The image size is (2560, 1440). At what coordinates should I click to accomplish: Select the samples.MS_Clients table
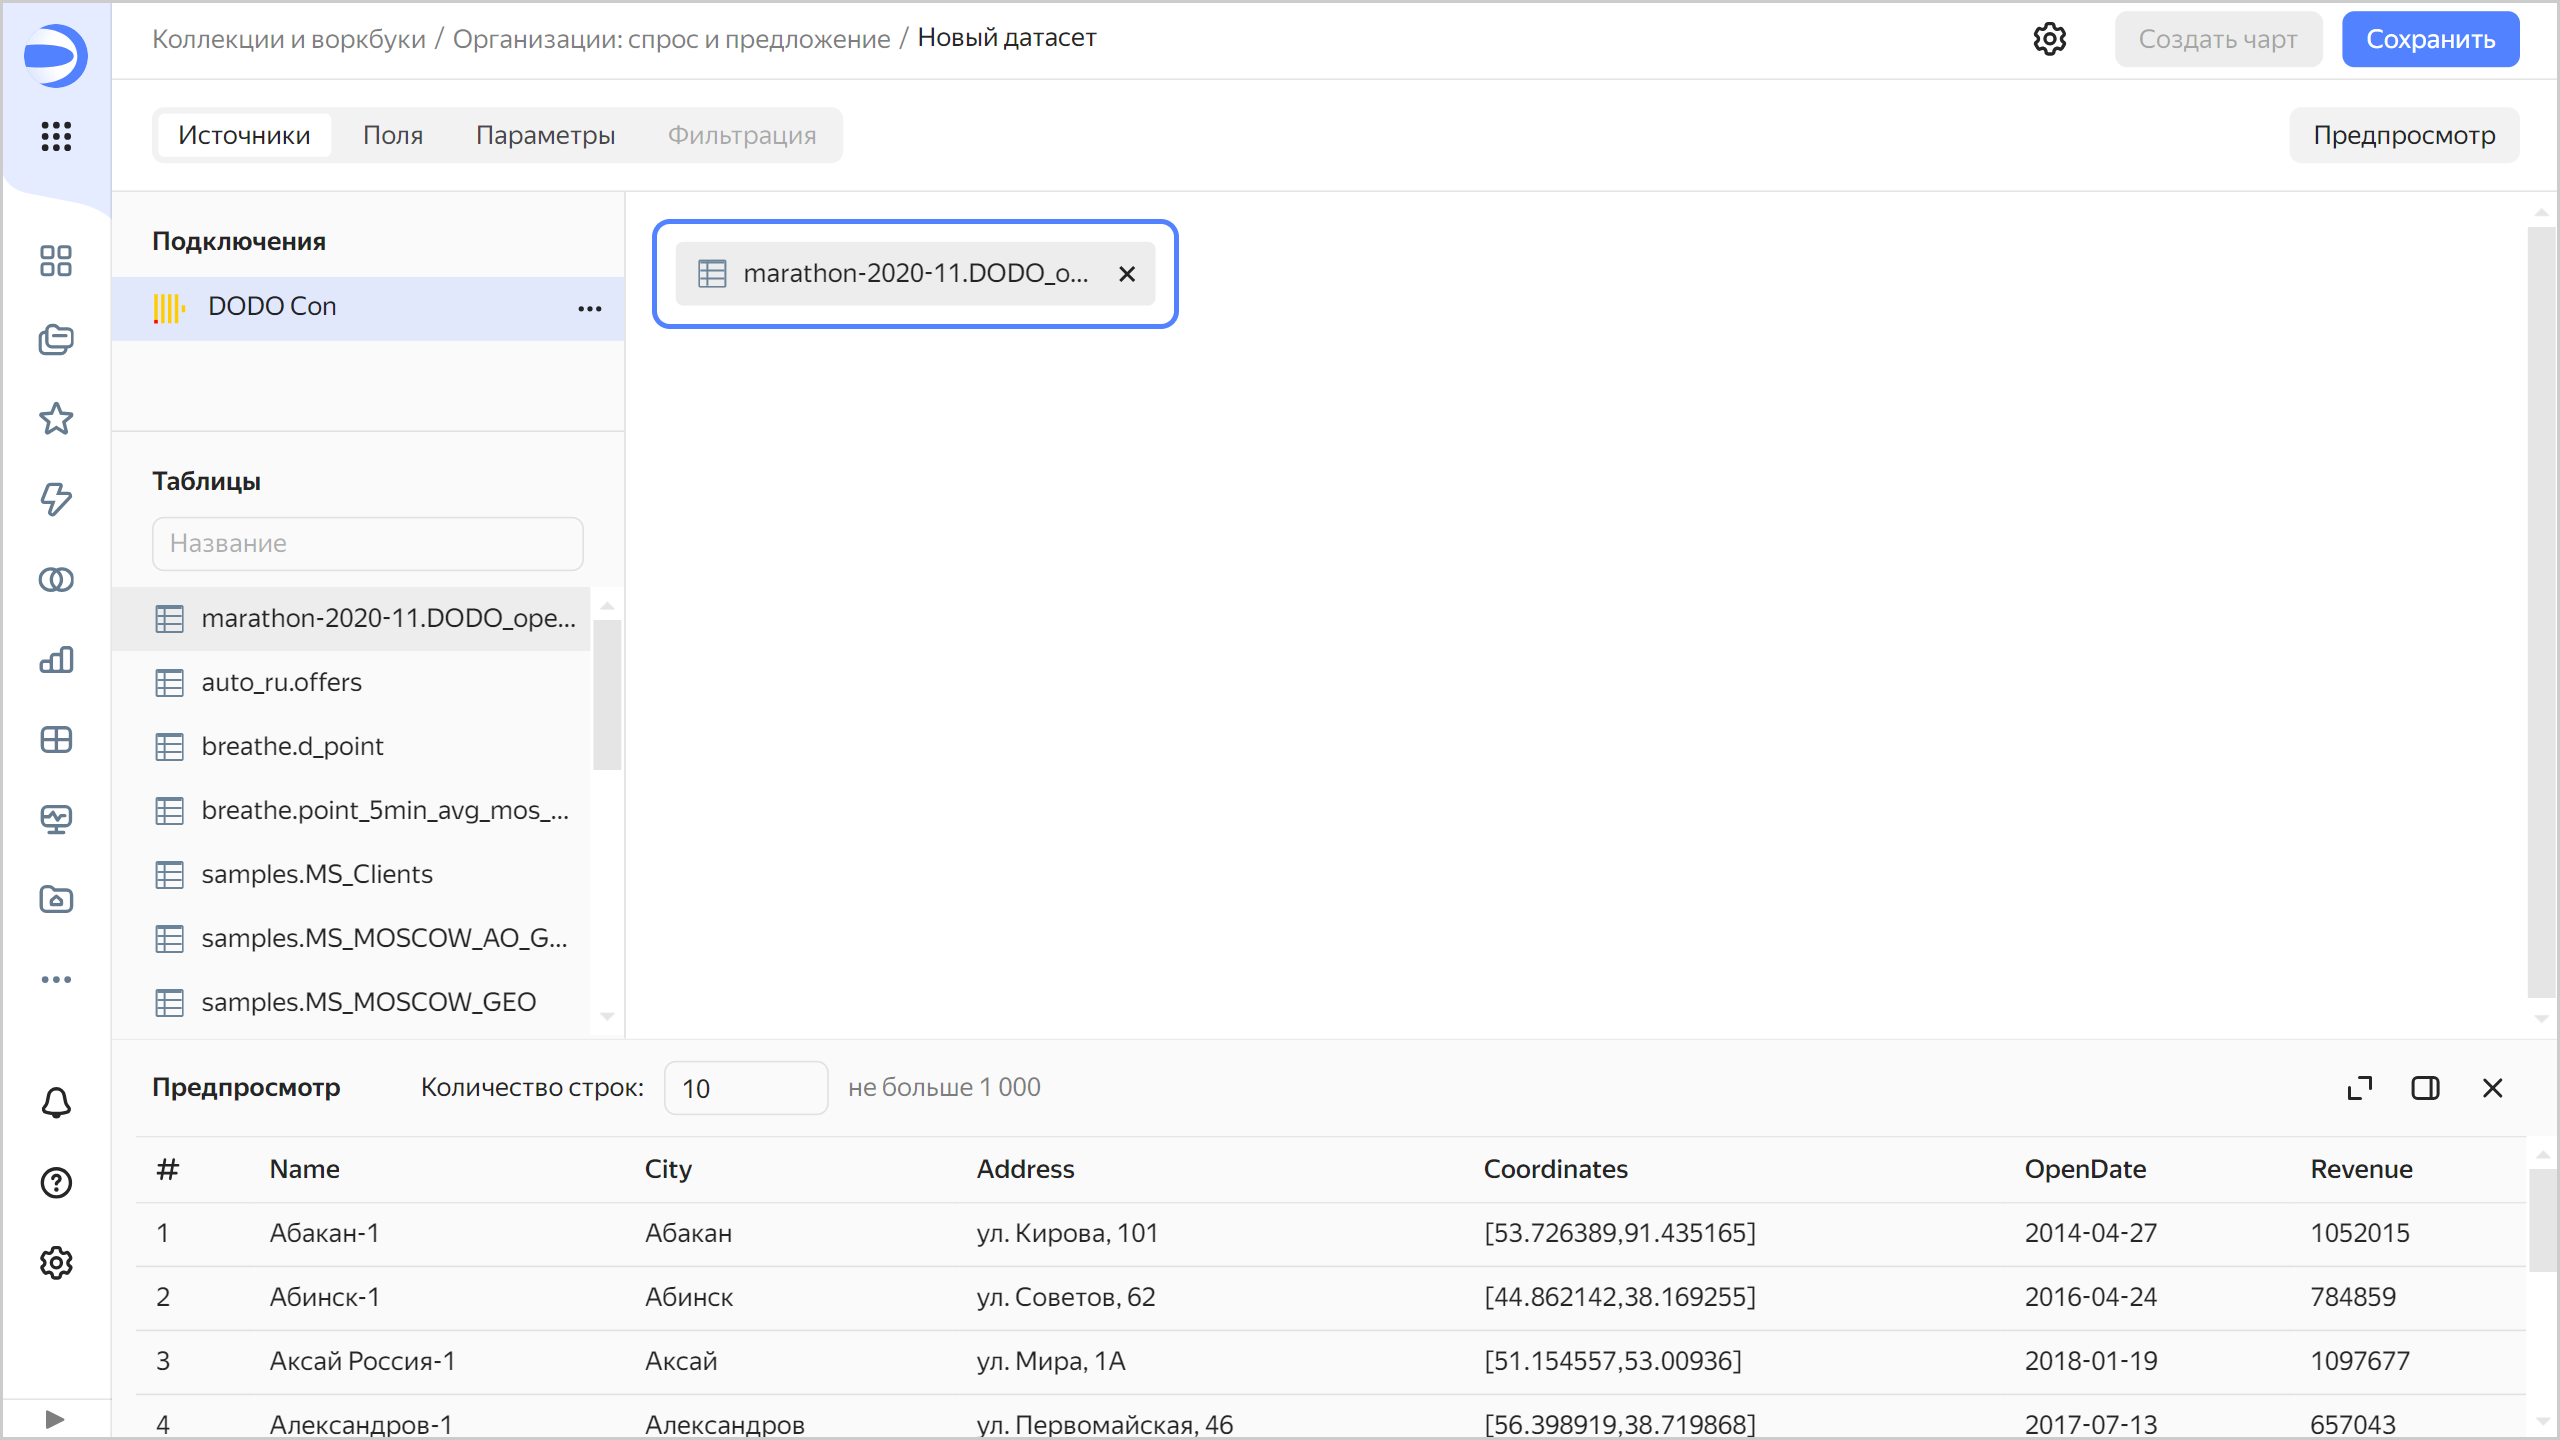317,874
